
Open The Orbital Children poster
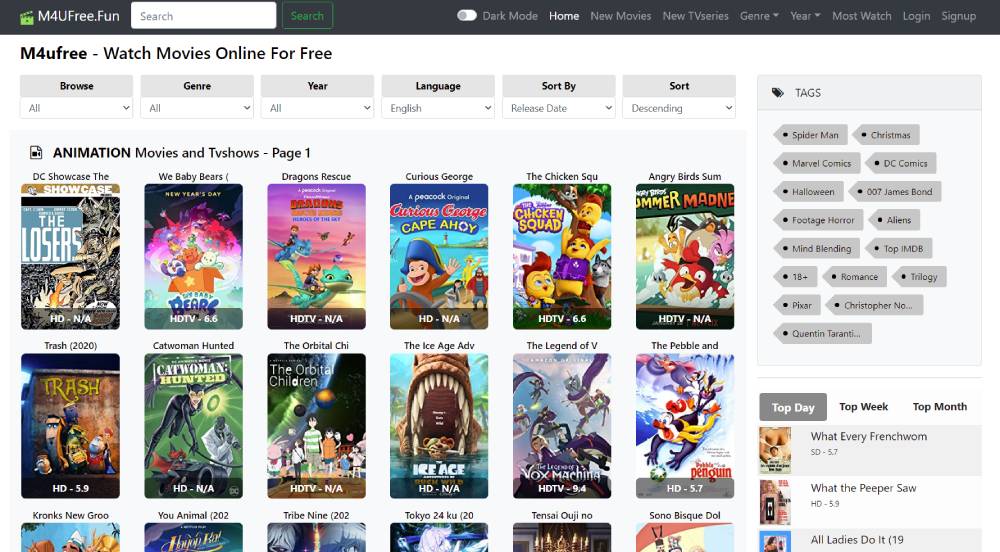(316, 426)
